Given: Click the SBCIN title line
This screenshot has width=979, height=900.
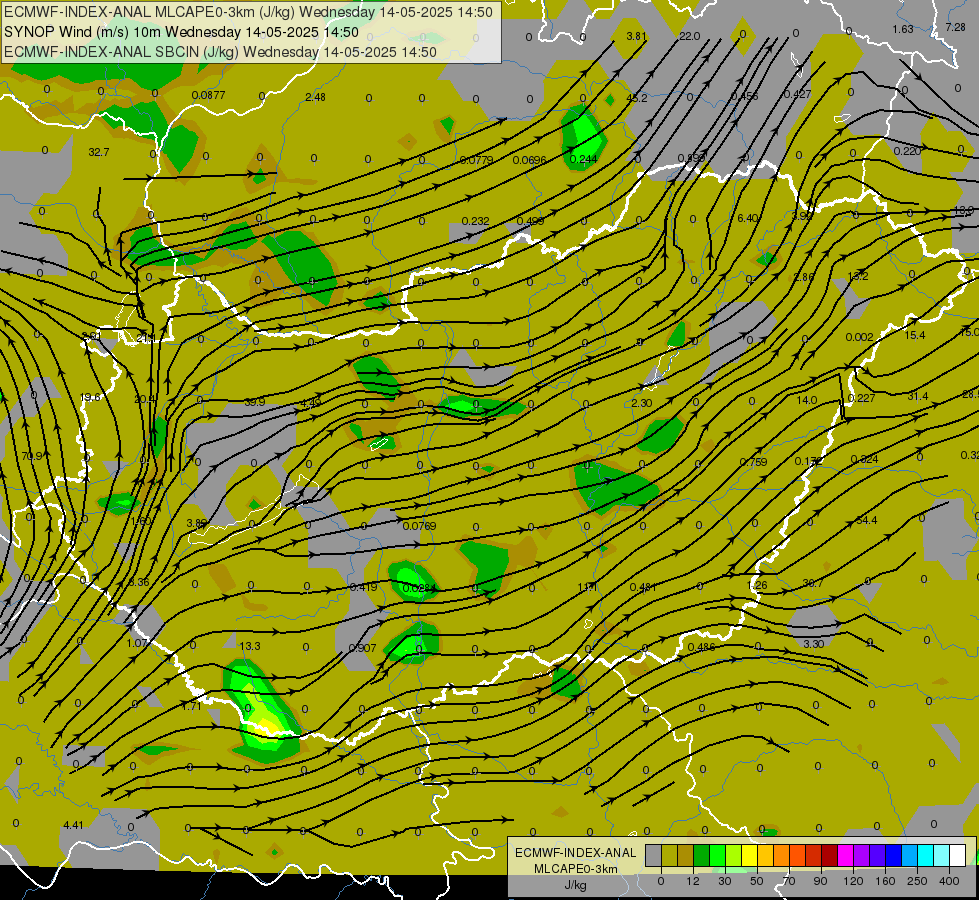Looking at the screenshot, I should (220, 52).
